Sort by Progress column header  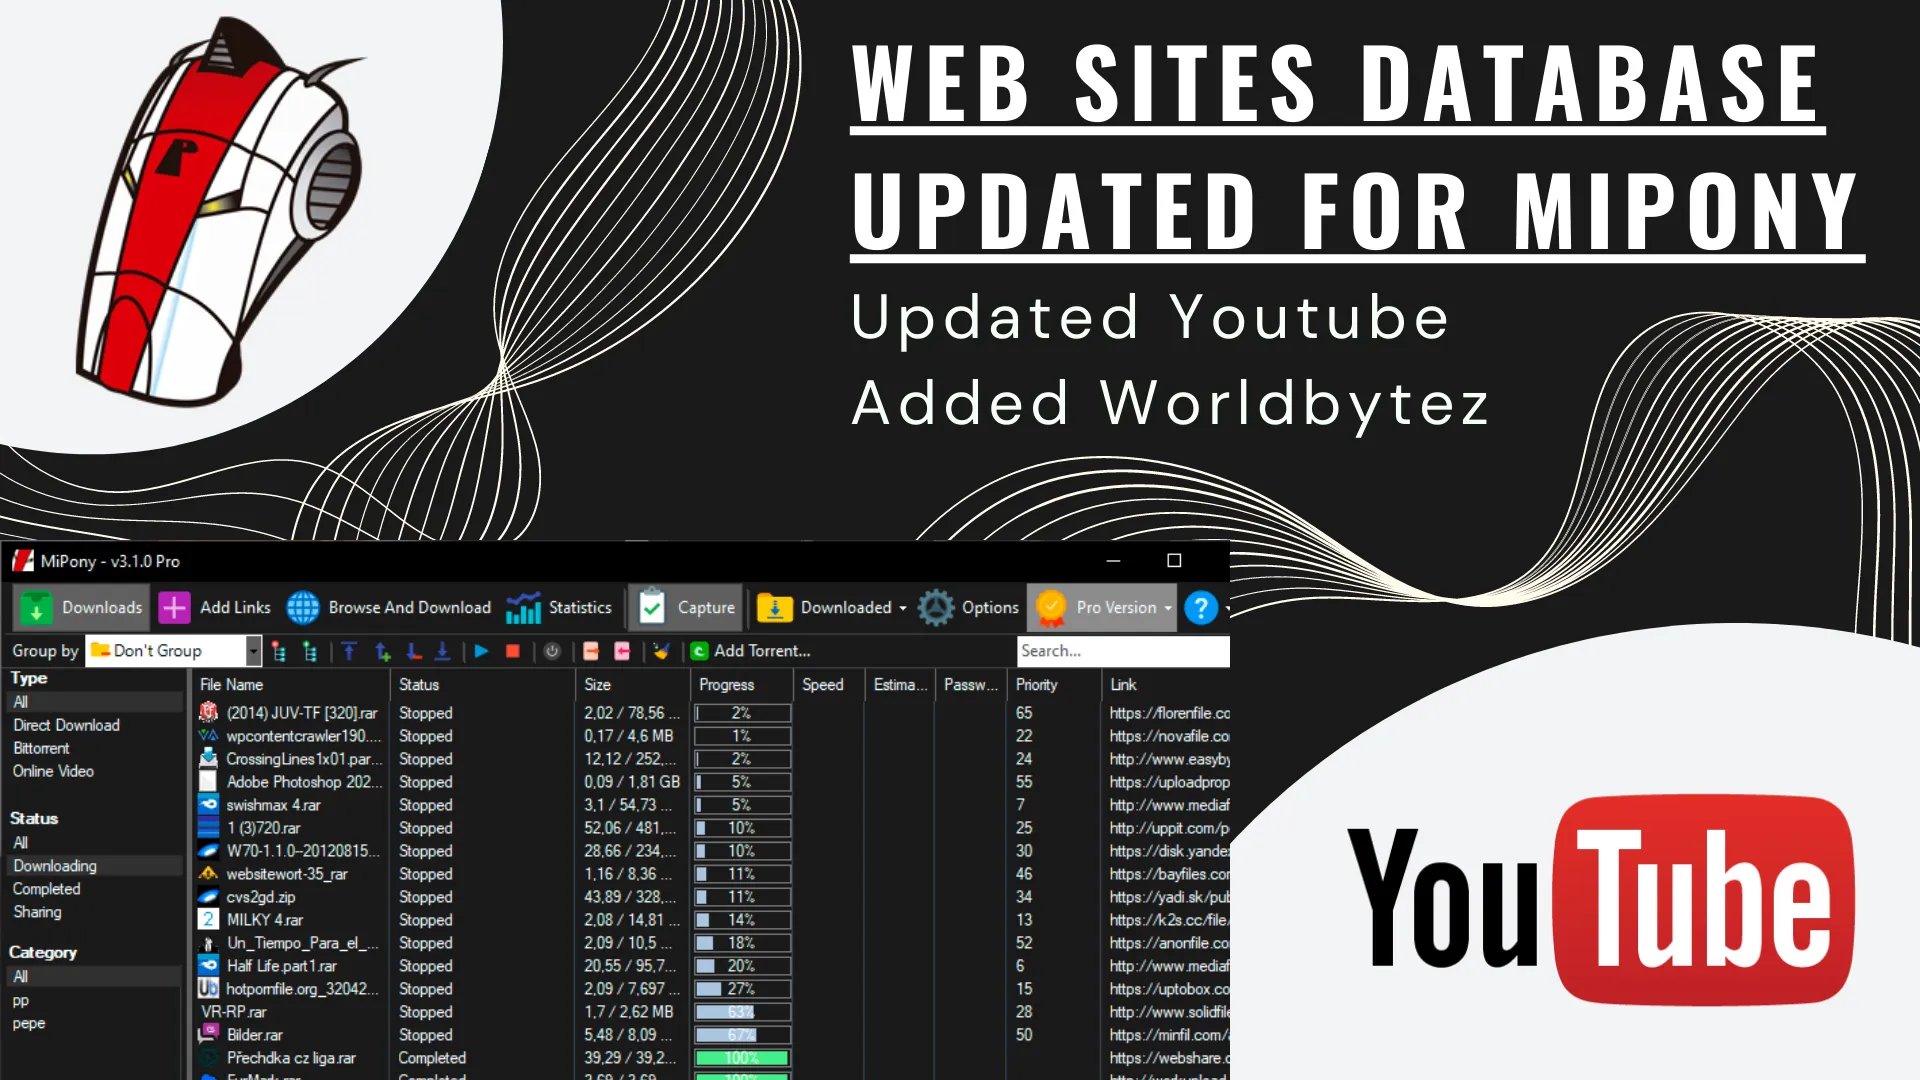click(742, 685)
